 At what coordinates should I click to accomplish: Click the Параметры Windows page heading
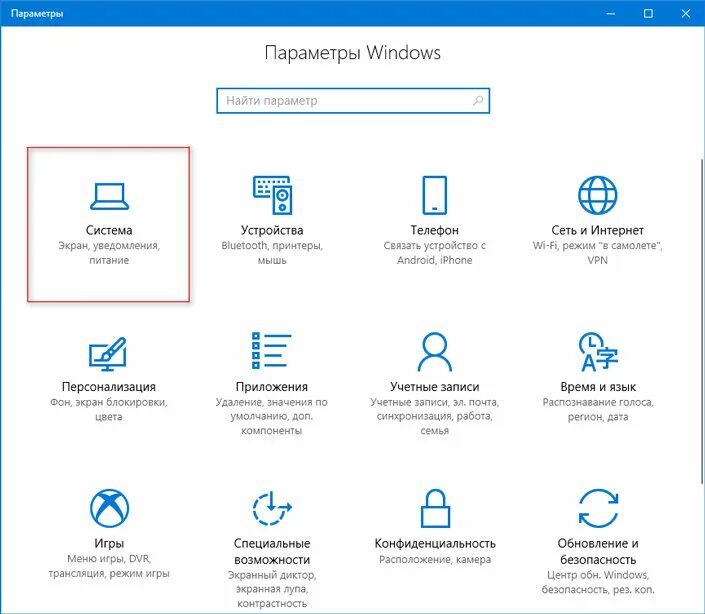(x=352, y=53)
